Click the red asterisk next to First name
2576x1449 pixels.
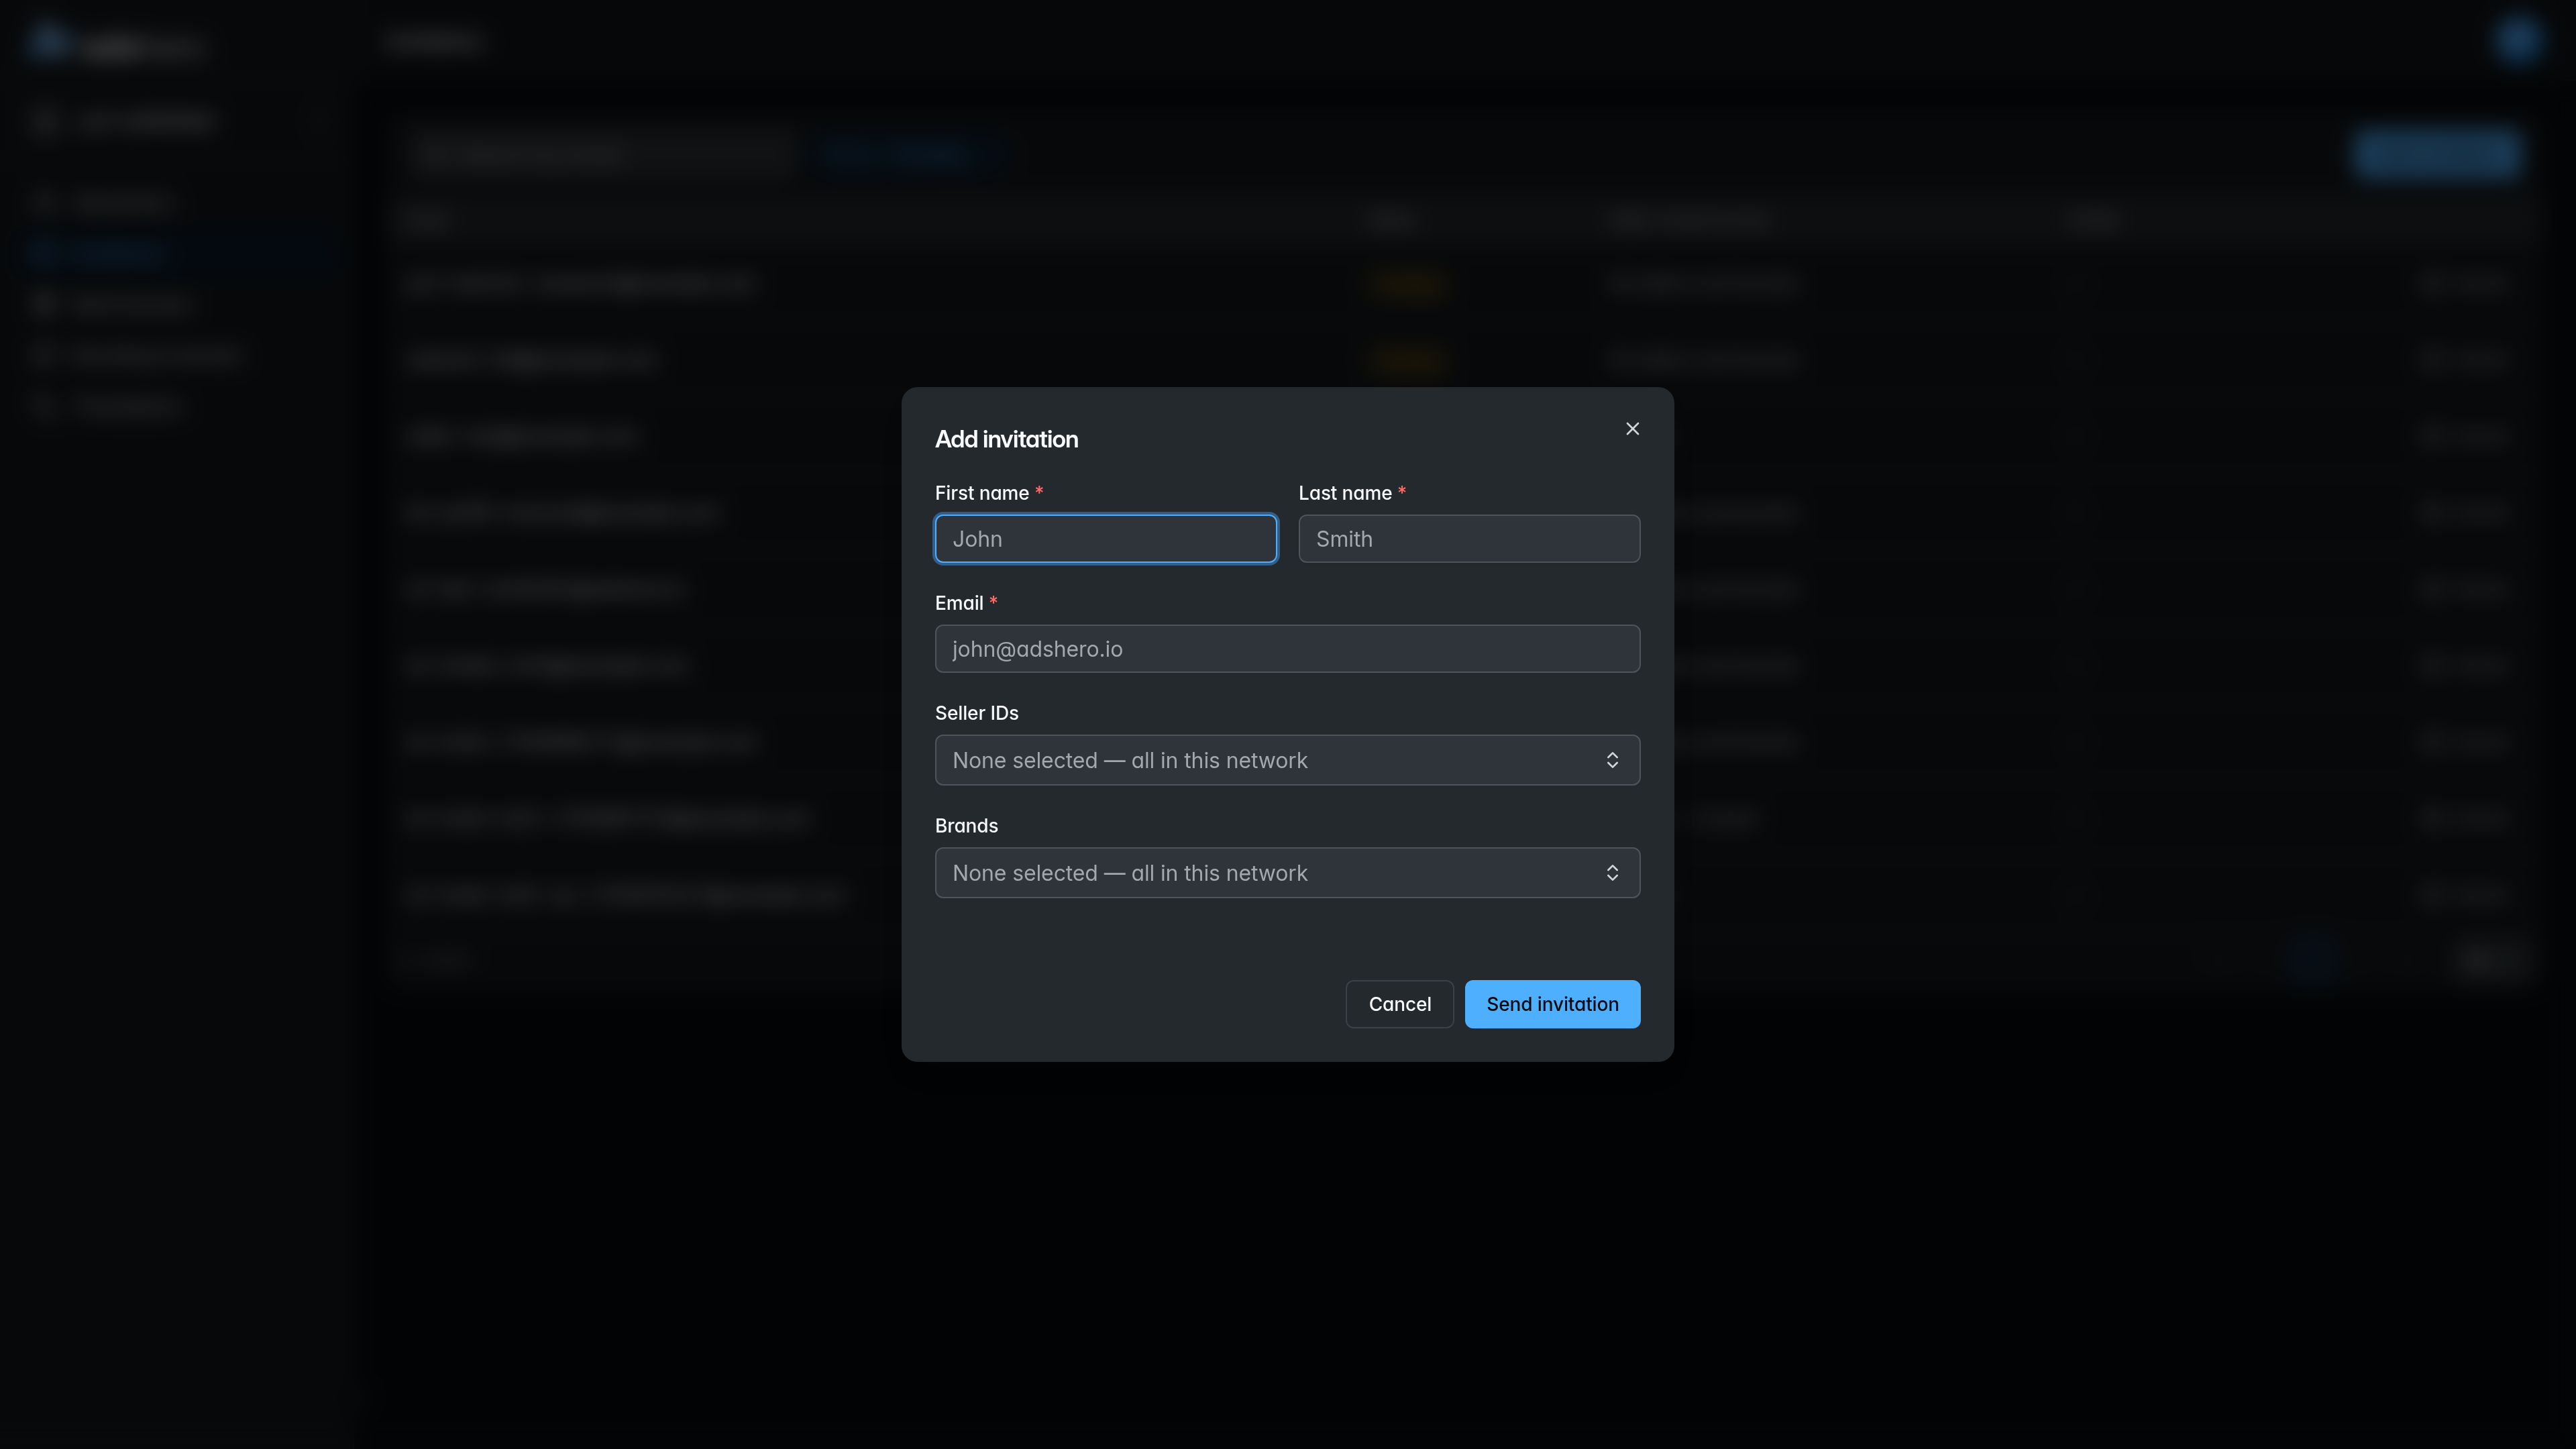(1039, 491)
